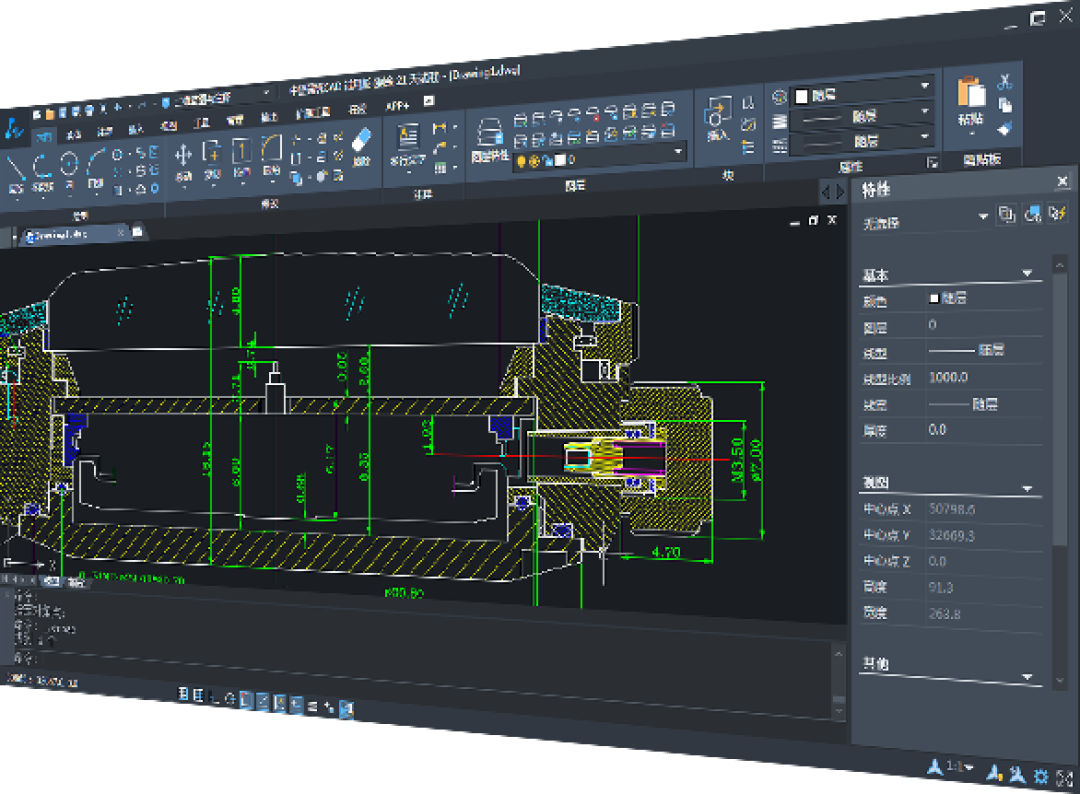Click Select Objects icon in Properties panel
1080x794 pixels.
(1032, 214)
